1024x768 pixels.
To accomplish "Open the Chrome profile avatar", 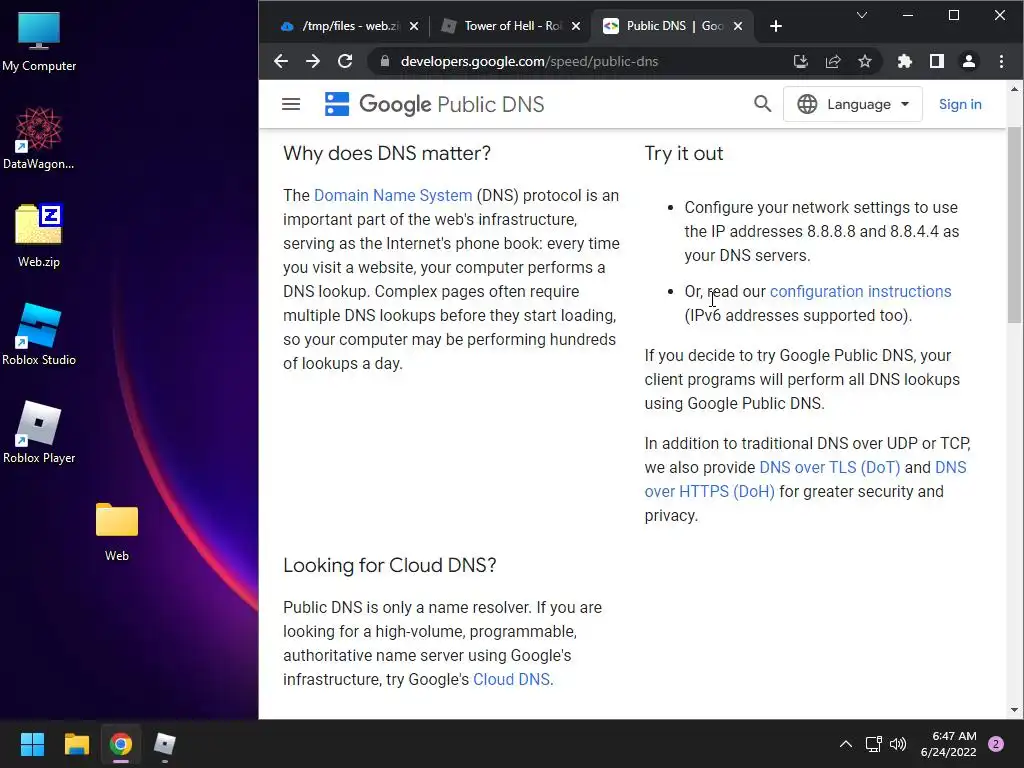I will click(968, 61).
